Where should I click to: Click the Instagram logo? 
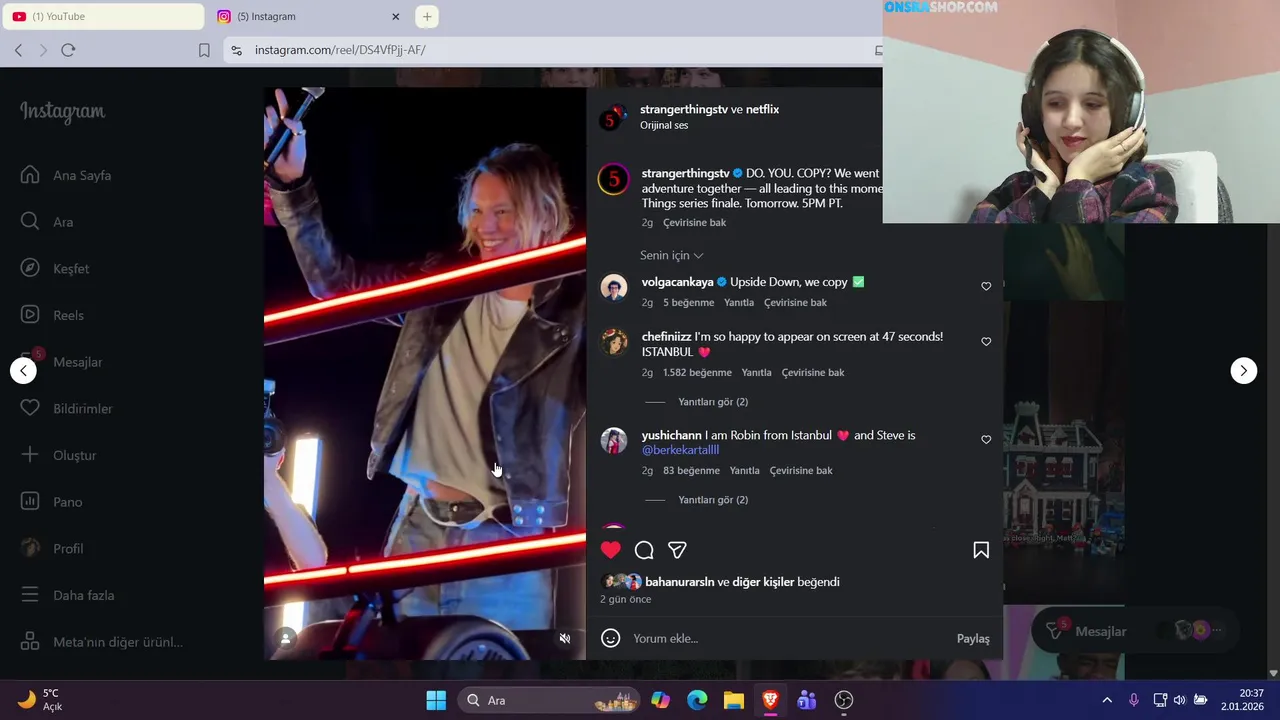point(62,112)
